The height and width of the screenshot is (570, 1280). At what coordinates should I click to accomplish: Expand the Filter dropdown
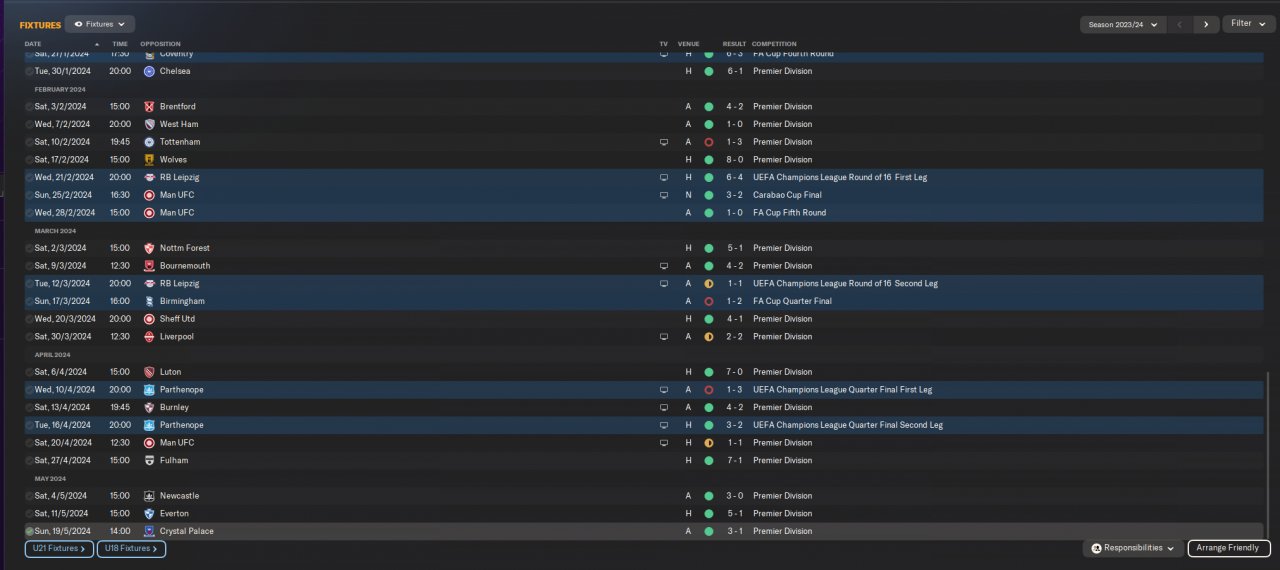tap(1247, 24)
